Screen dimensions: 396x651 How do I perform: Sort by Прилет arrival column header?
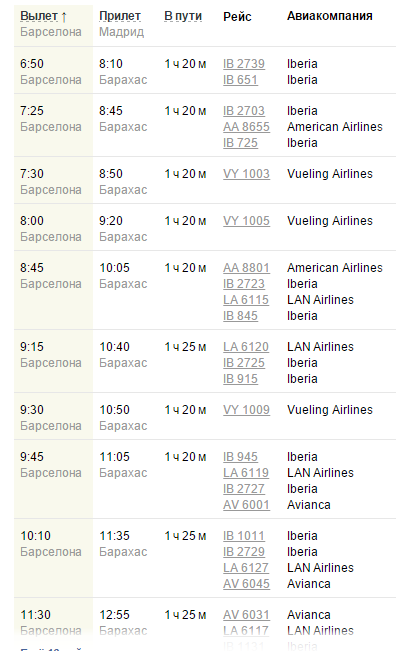tap(120, 16)
